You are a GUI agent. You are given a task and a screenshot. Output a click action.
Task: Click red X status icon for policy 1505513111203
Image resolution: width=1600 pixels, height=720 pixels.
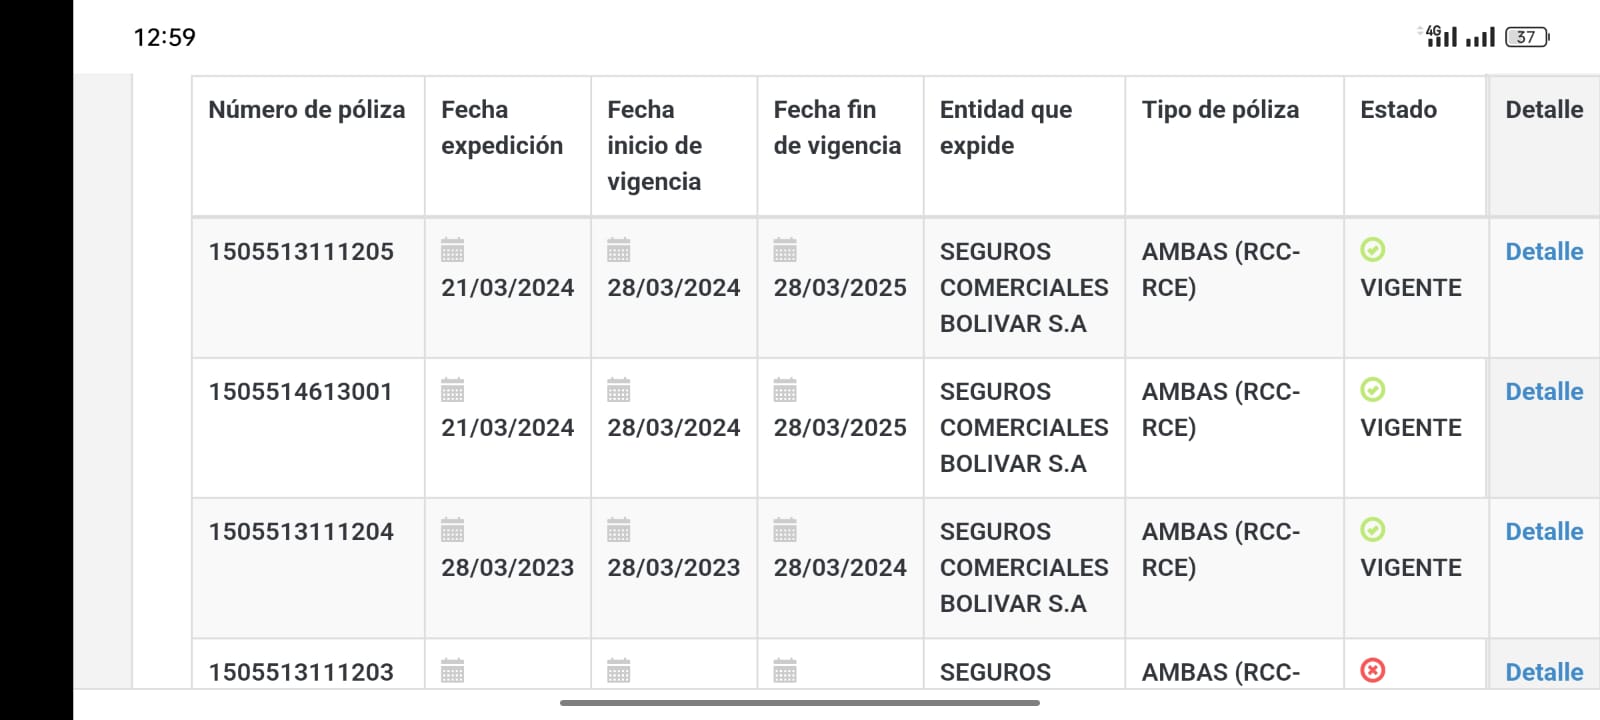pyautogui.click(x=1373, y=670)
